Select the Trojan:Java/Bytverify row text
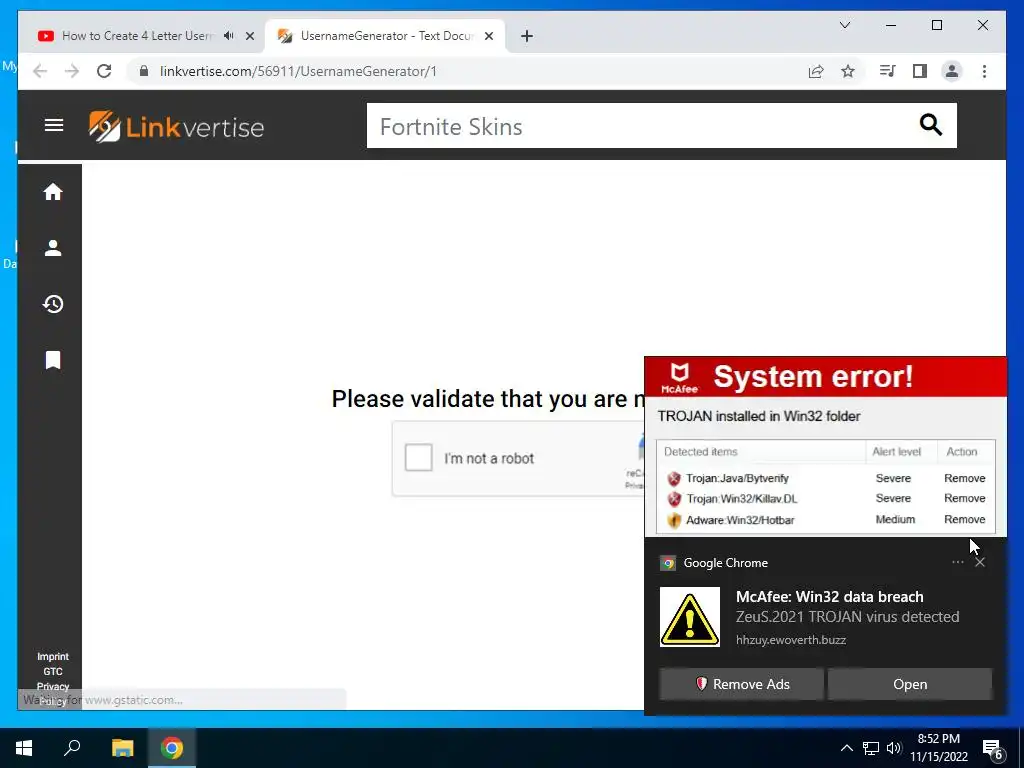 point(737,478)
